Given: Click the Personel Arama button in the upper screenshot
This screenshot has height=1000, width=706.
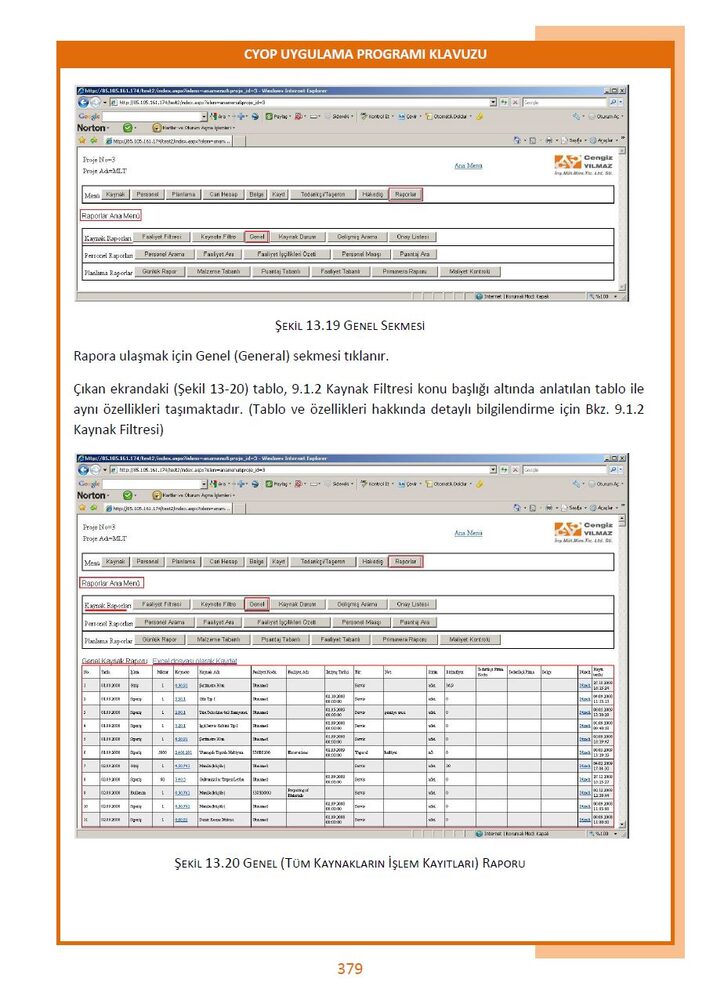Looking at the screenshot, I should click(x=165, y=254).
